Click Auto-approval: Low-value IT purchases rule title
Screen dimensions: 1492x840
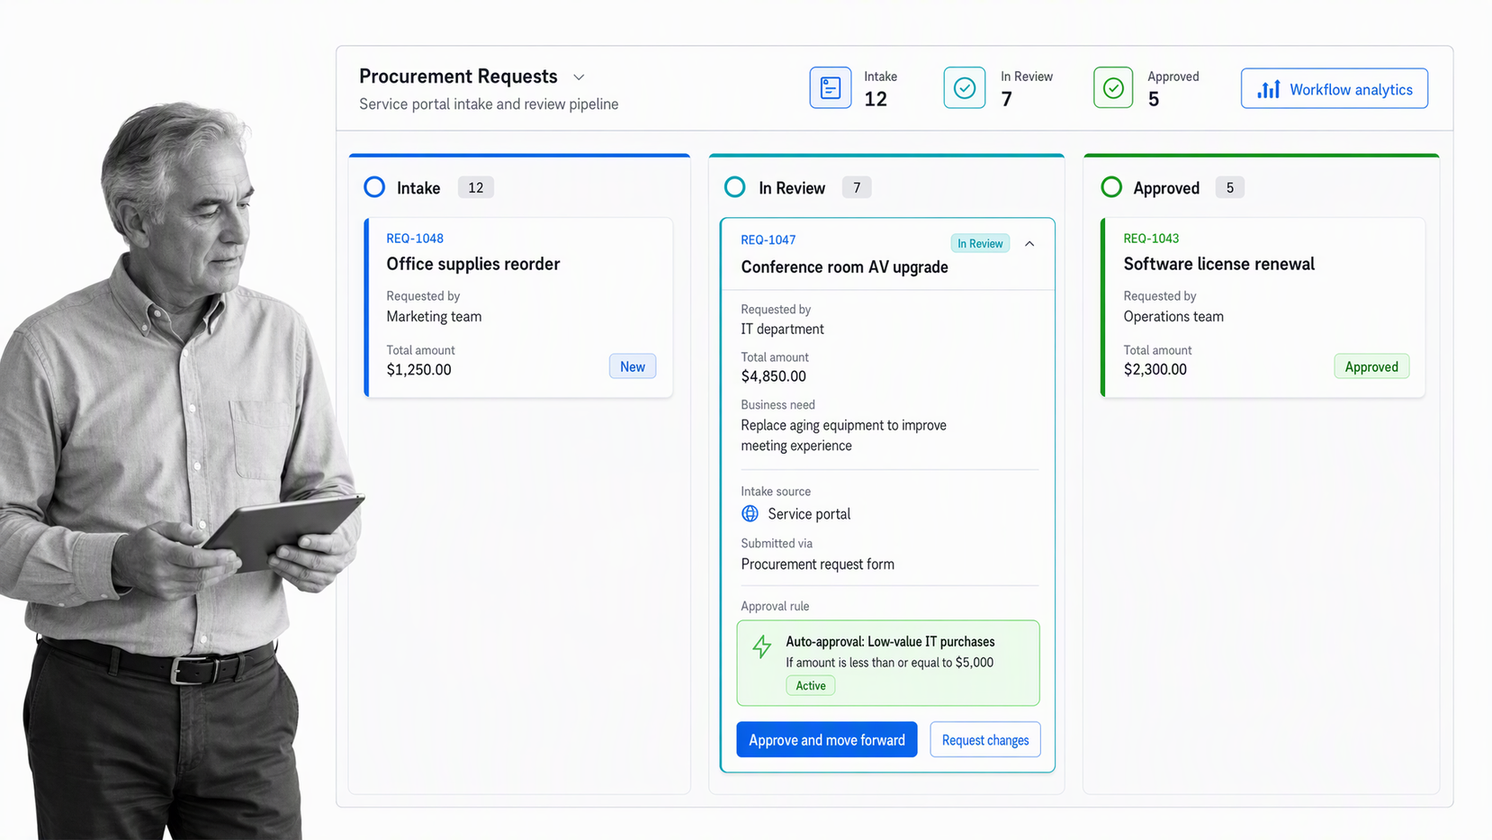coord(890,642)
